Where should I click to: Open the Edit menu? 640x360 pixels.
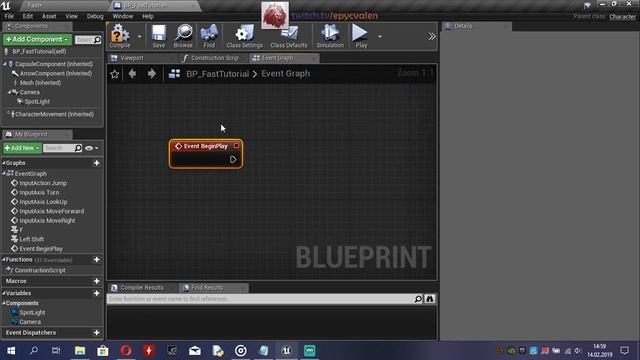tap(28, 16)
